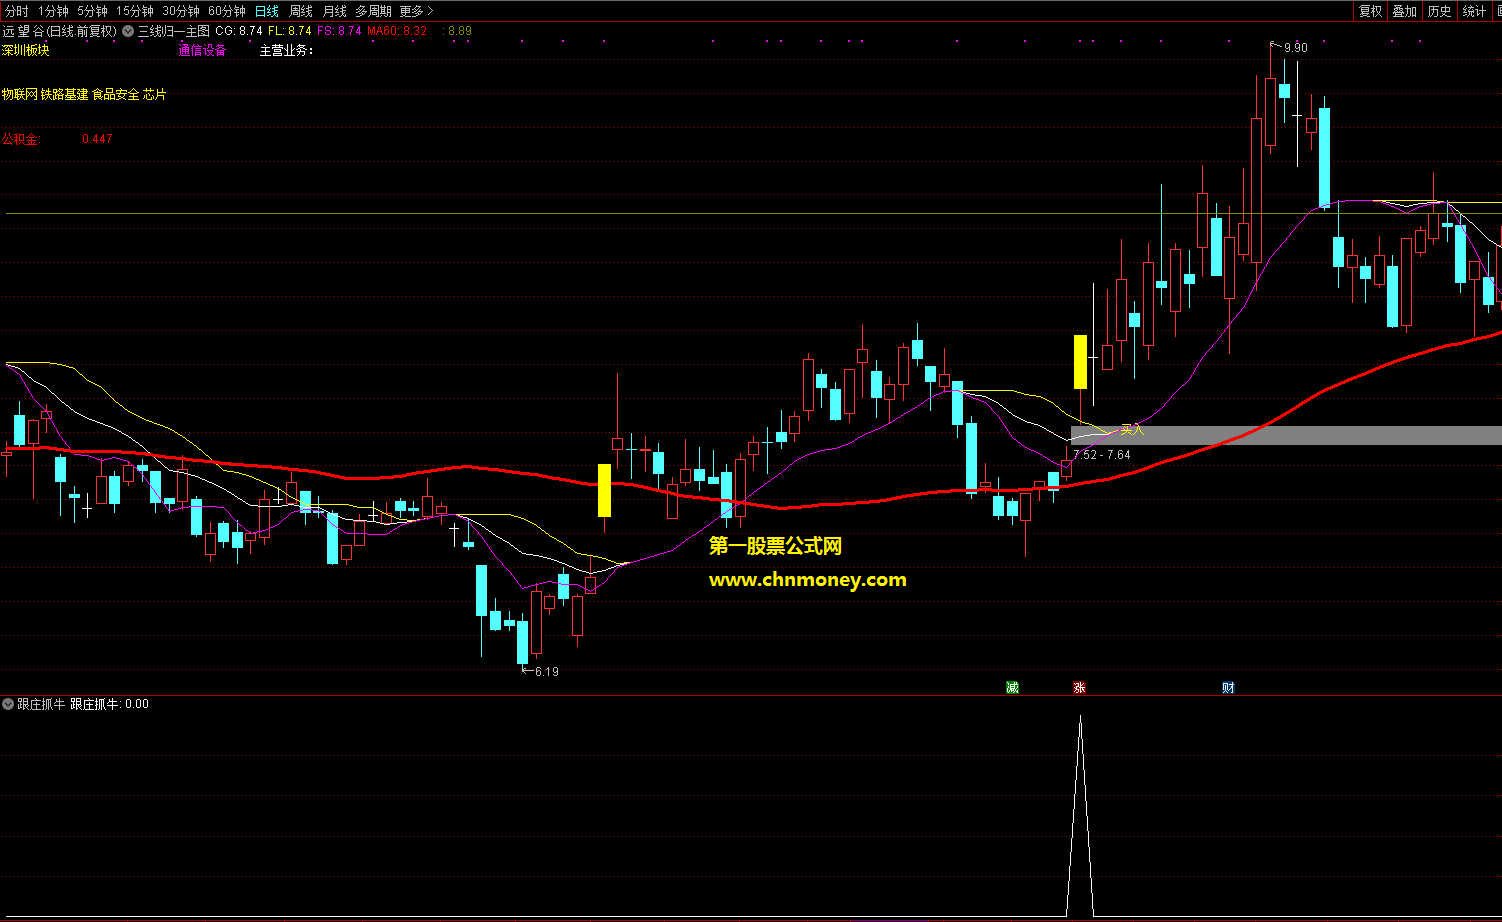Click the 食品安全 concept tag
1502x922 pixels.
116,94
